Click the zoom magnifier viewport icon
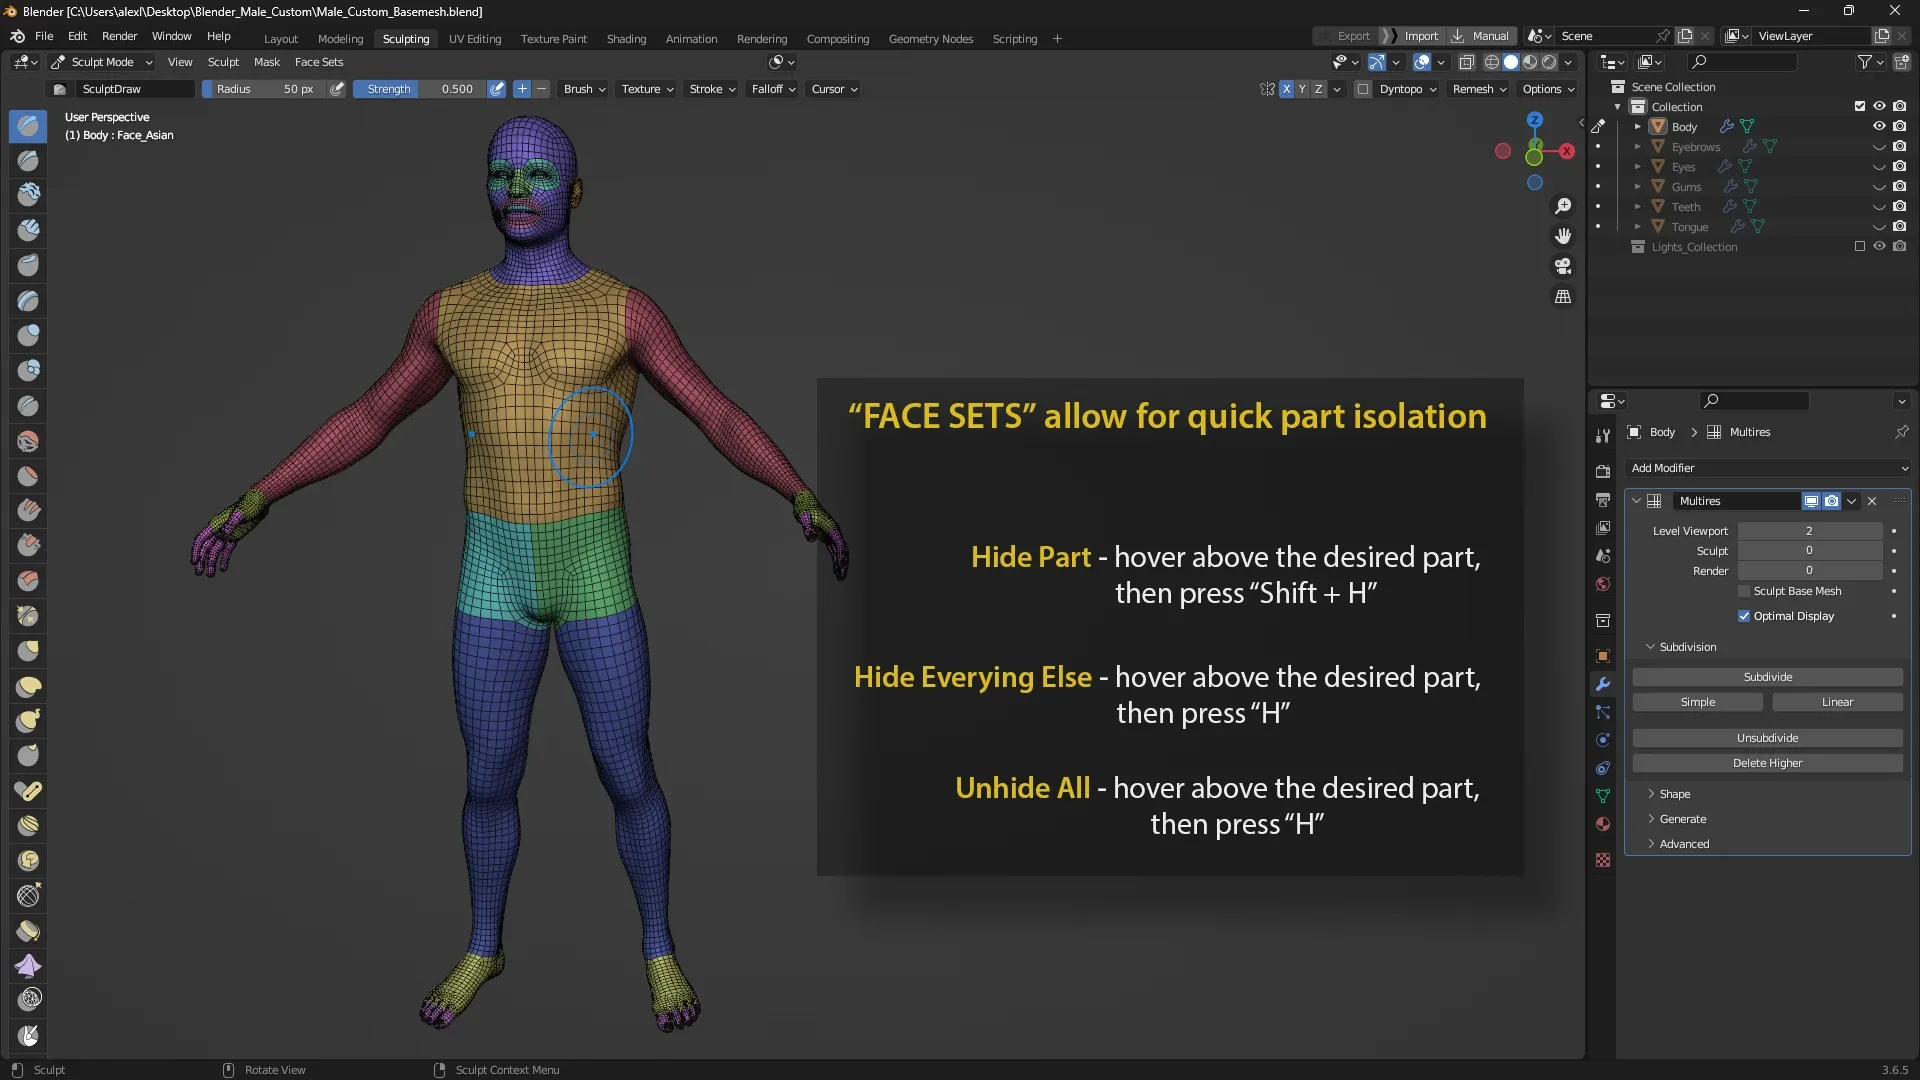Image resolution: width=1920 pixels, height=1080 pixels. (1563, 206)
